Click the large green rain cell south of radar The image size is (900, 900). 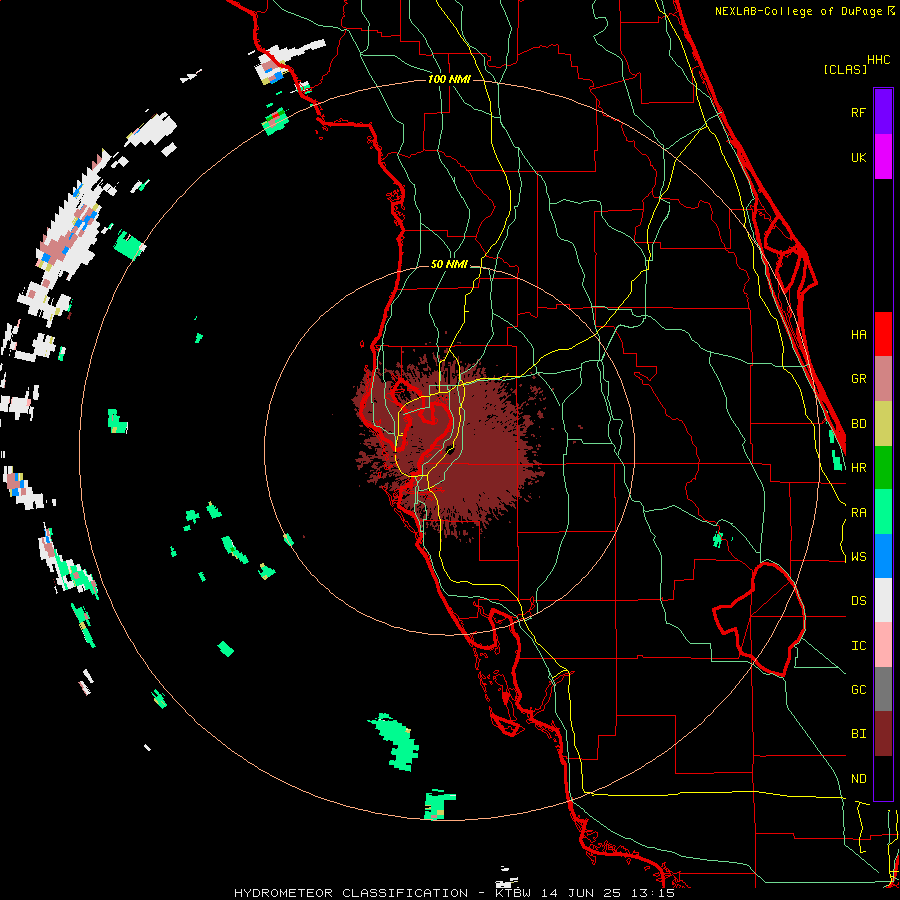click(396, 742)
